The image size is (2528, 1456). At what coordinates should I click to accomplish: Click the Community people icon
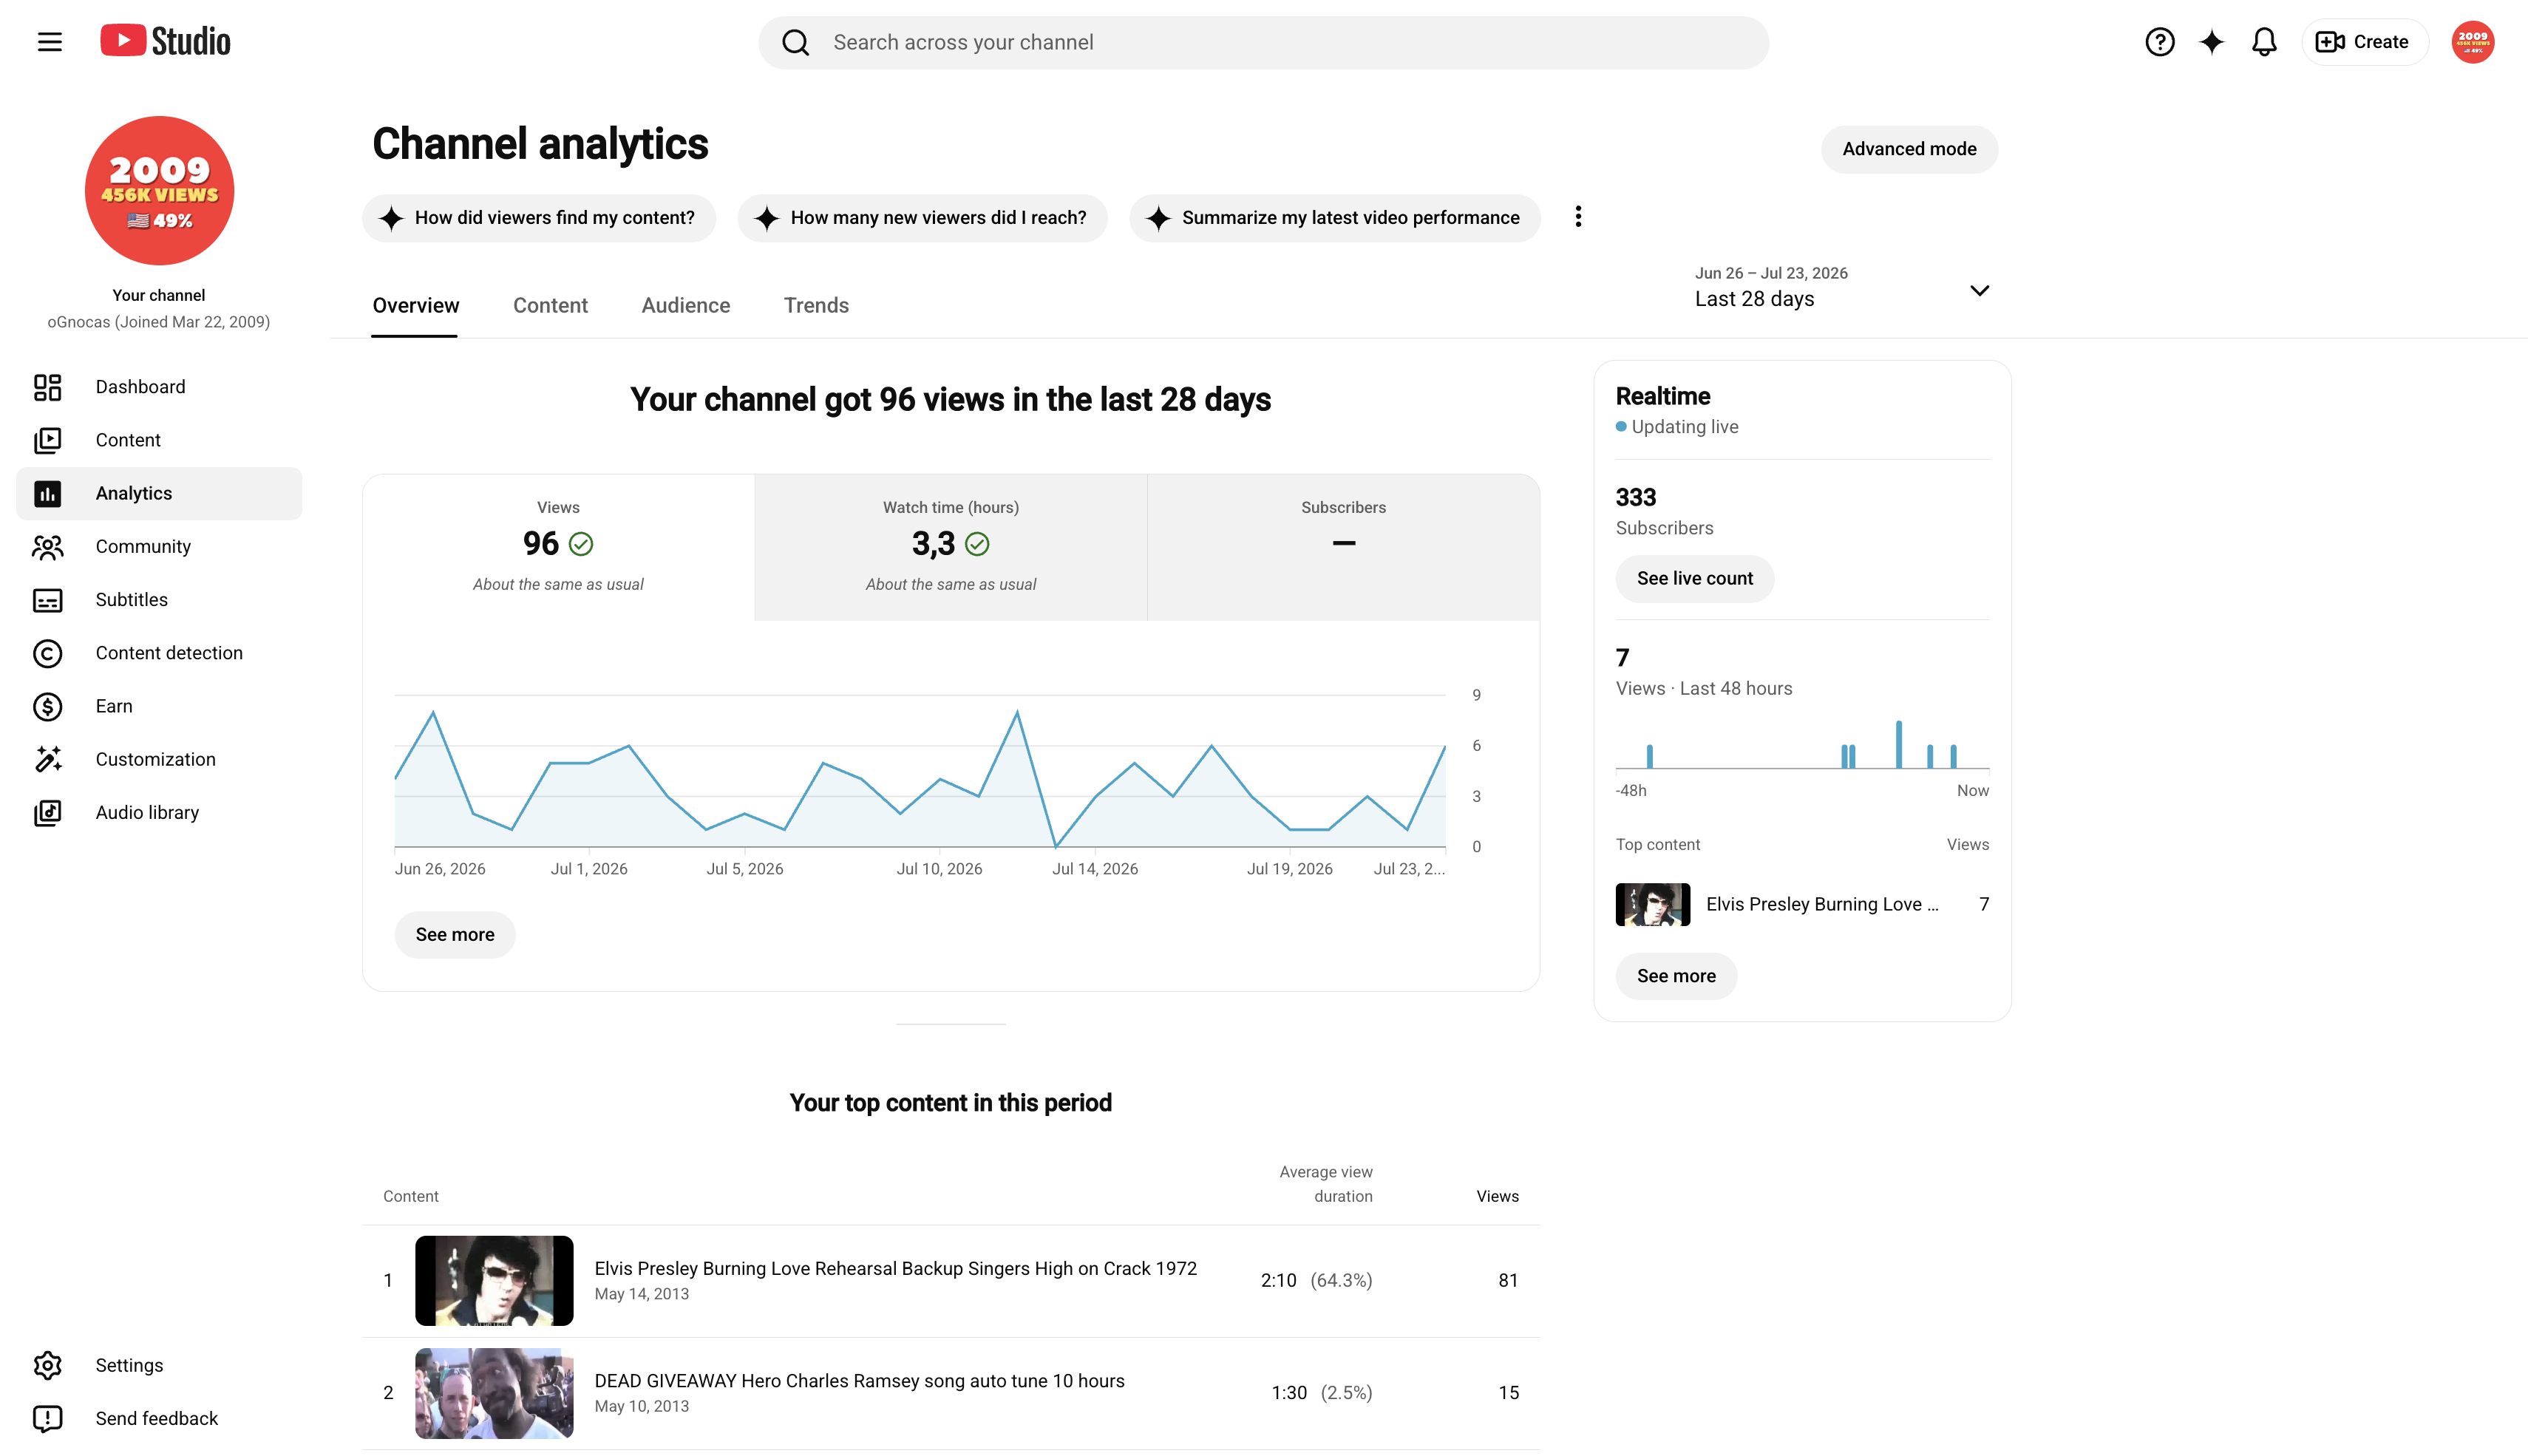(x=47, y=546)
